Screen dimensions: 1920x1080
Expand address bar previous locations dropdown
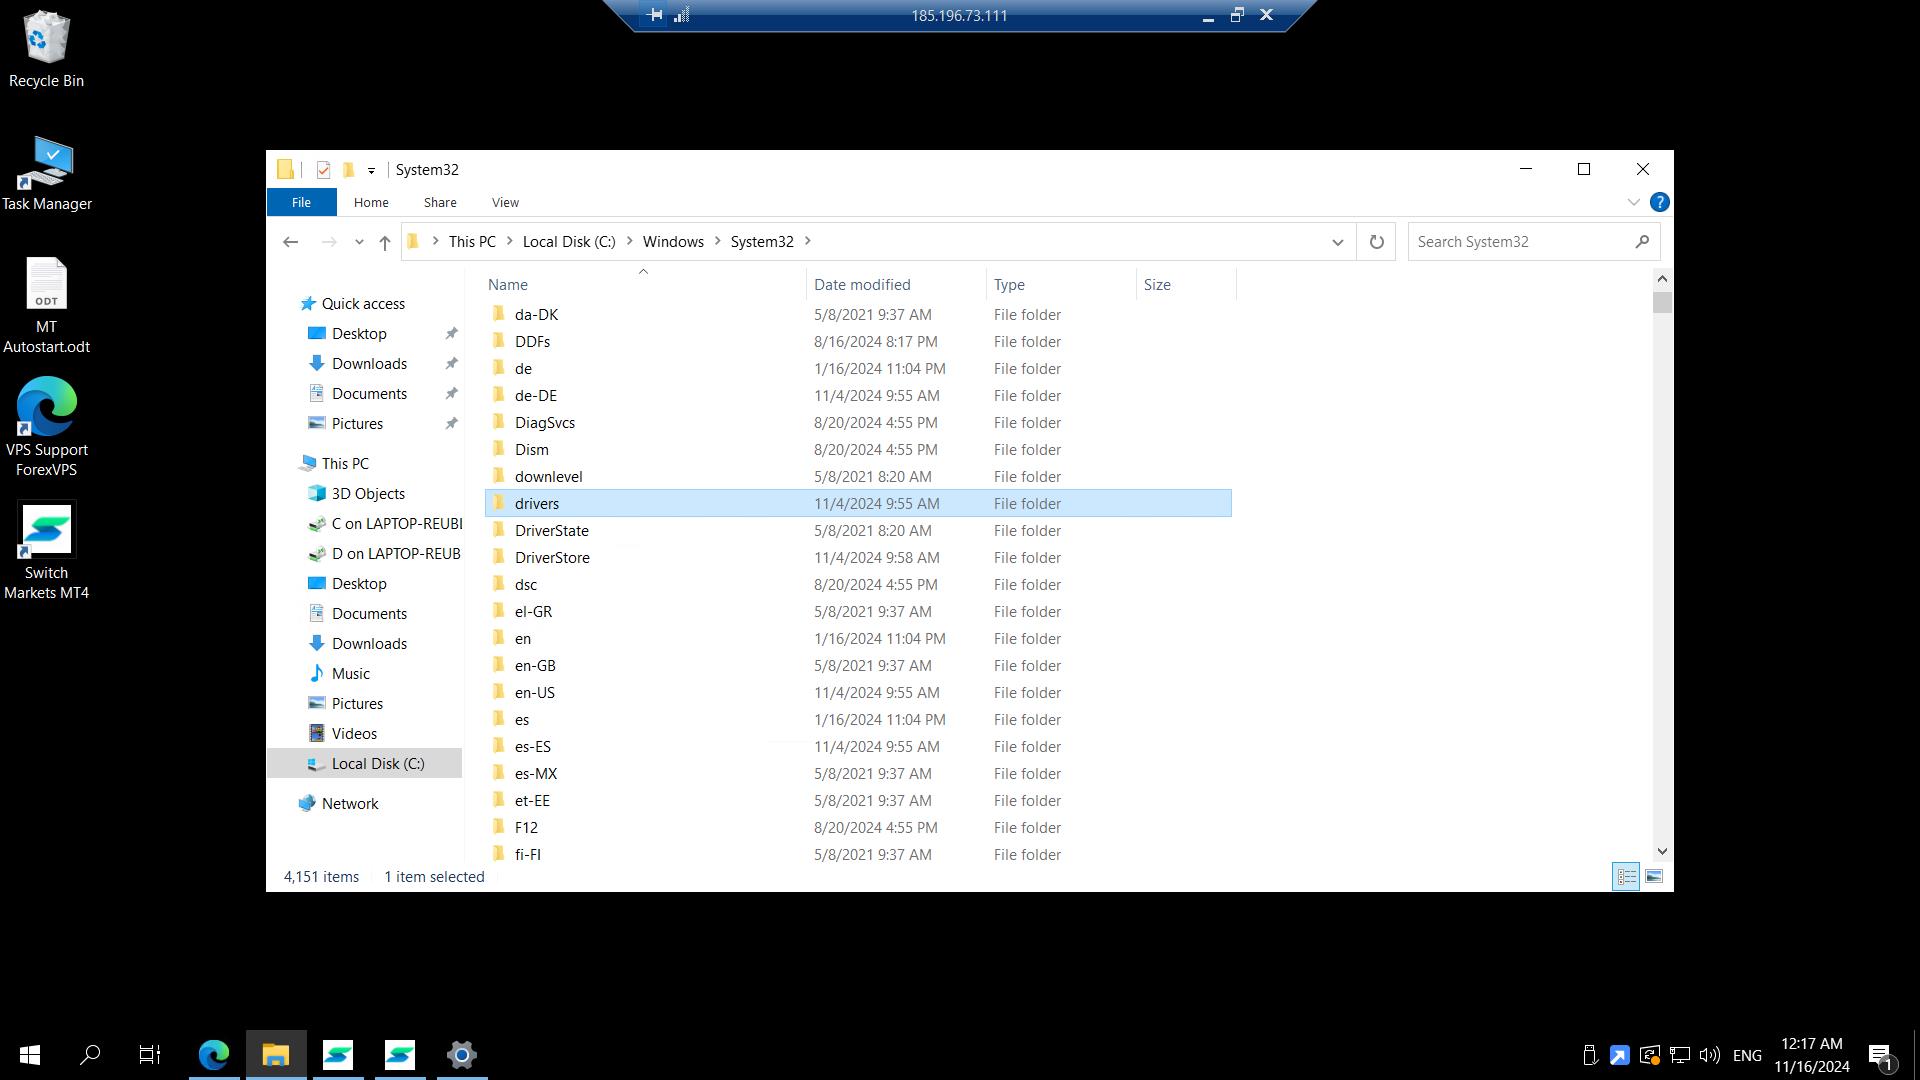tap(1337, 242)
